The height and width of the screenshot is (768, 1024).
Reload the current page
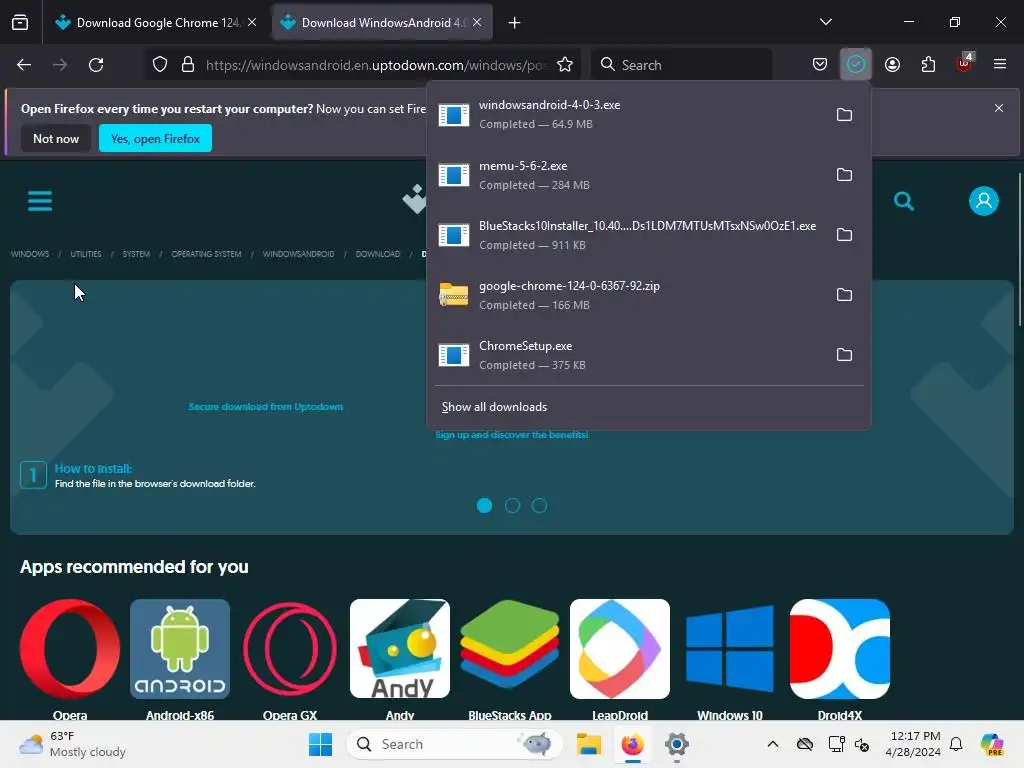96,65
